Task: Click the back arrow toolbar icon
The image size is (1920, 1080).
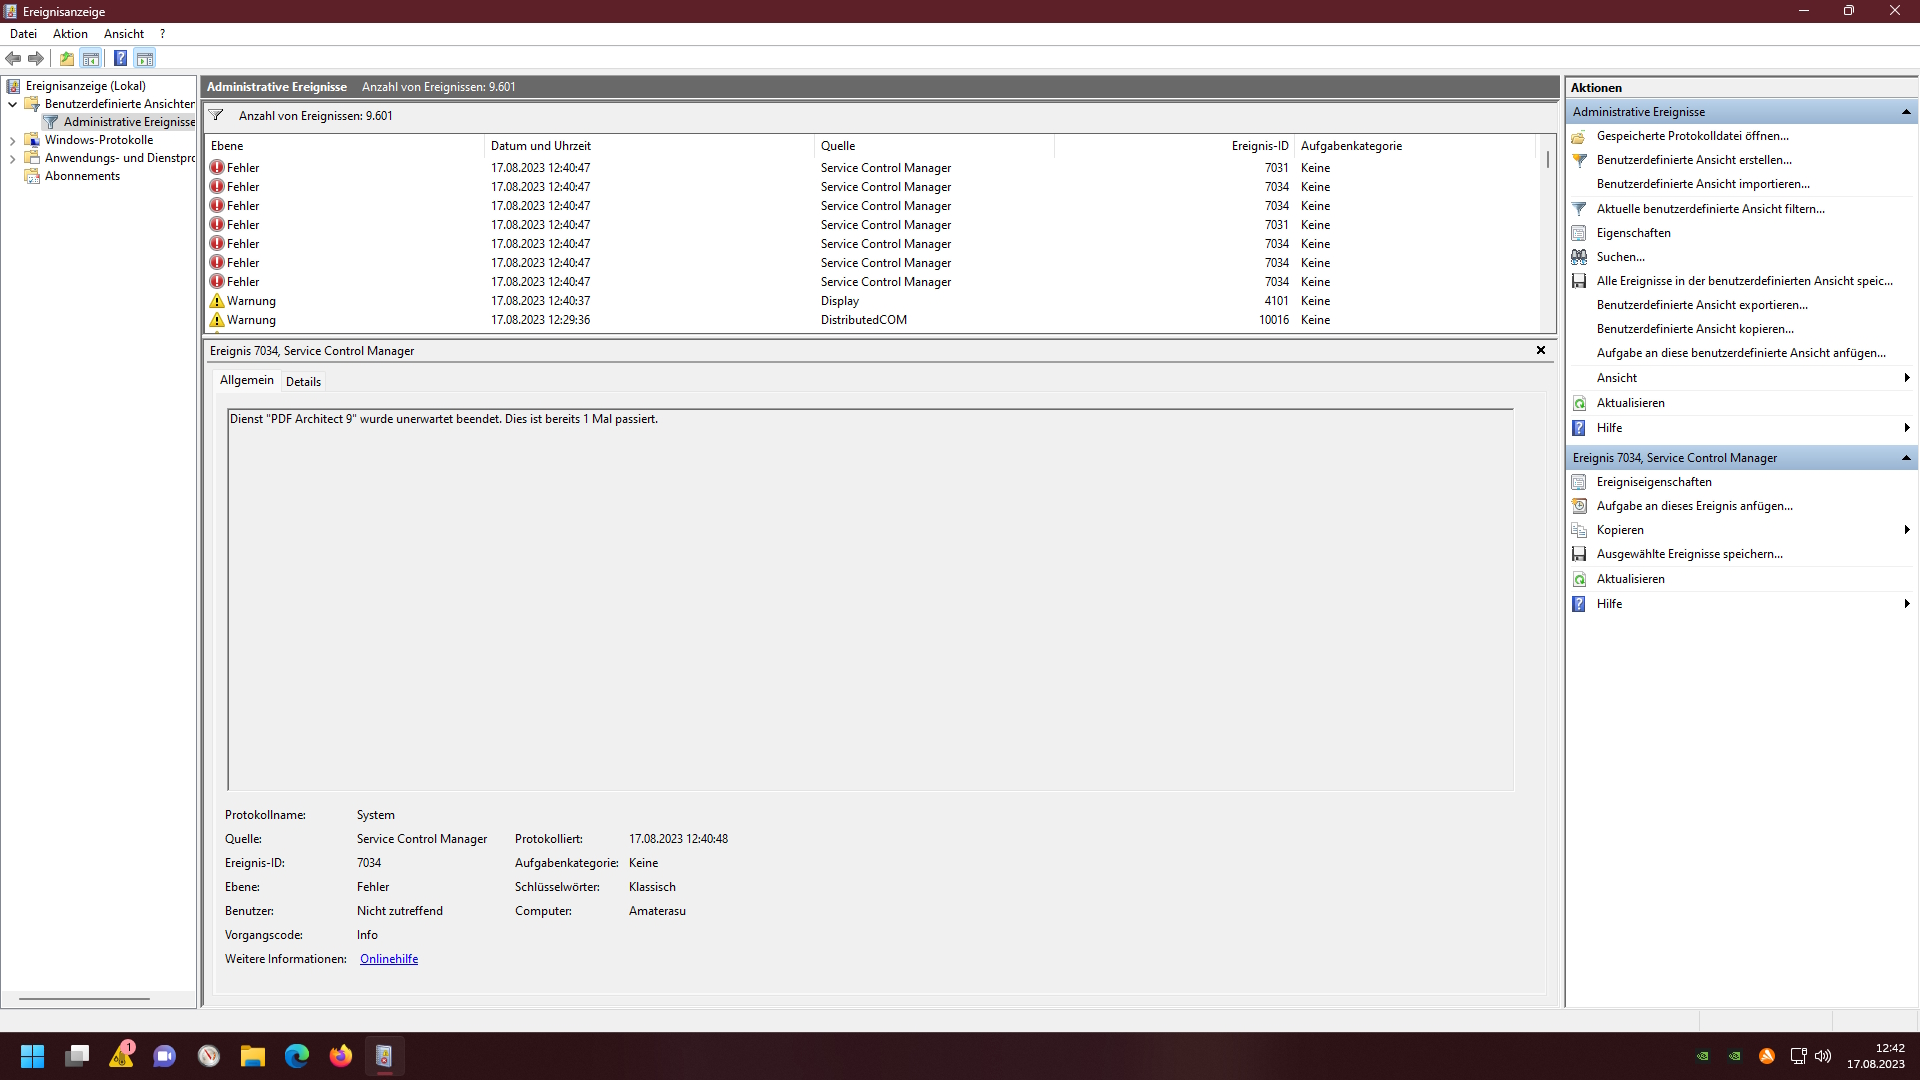Action: click(x=13, y=58)
